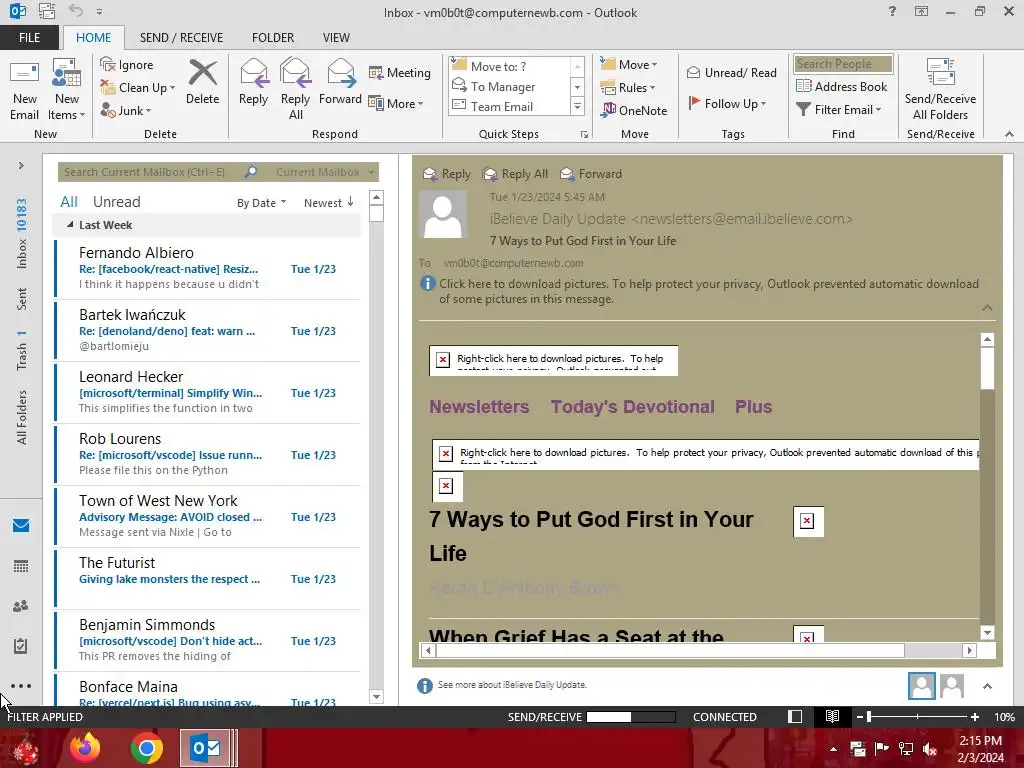Open Current Mailbox scope dropdown
The image size is (1024, 768).
325,172
